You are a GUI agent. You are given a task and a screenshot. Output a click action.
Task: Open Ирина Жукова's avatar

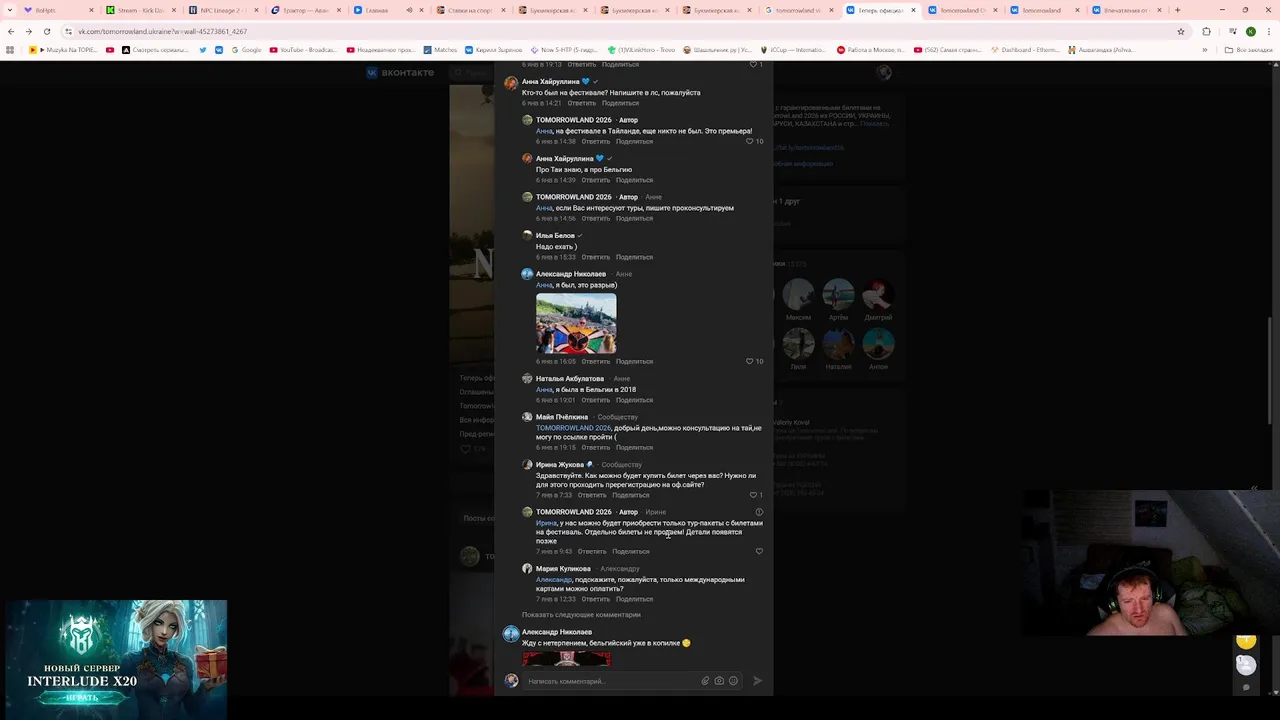click(x=527, y=465)
